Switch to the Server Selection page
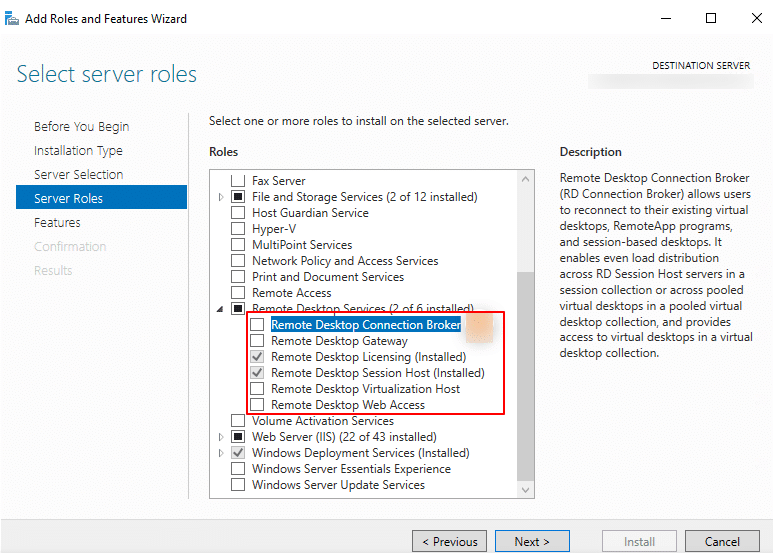 coord(78,174)
